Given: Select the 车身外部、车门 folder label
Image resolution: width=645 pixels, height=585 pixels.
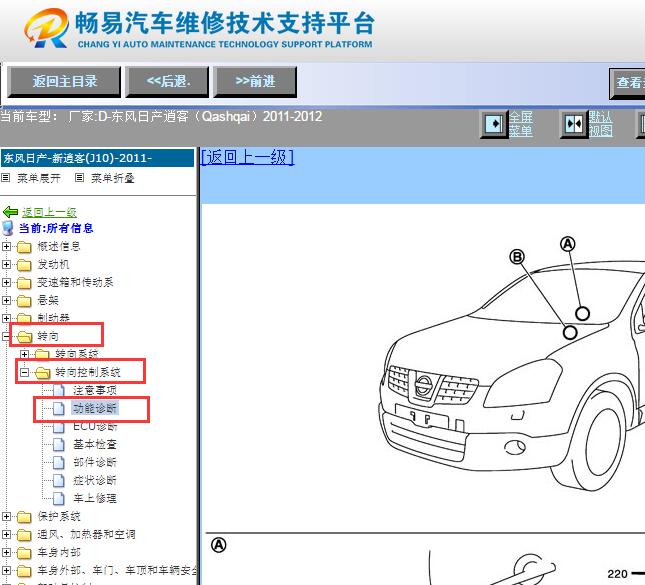Looking at the screenshot, I should pyautogui.click(x=117, y=571).
